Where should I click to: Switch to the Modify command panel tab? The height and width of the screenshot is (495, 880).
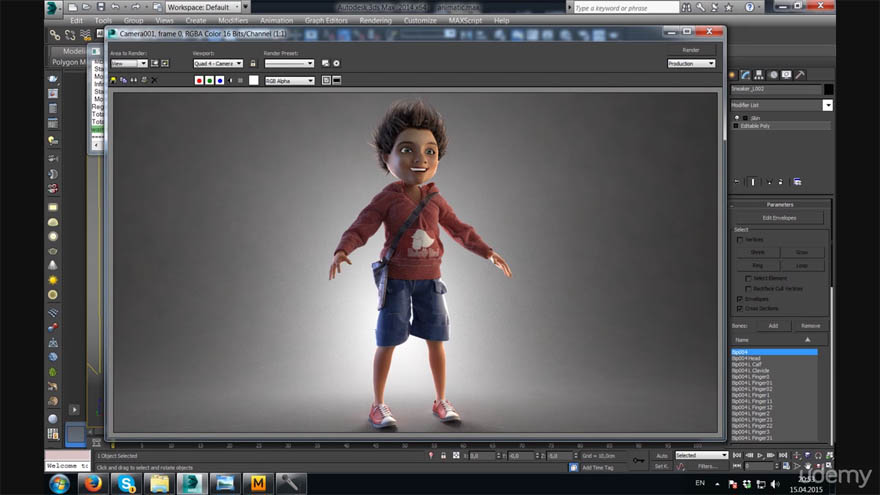(x=745, y=75)
